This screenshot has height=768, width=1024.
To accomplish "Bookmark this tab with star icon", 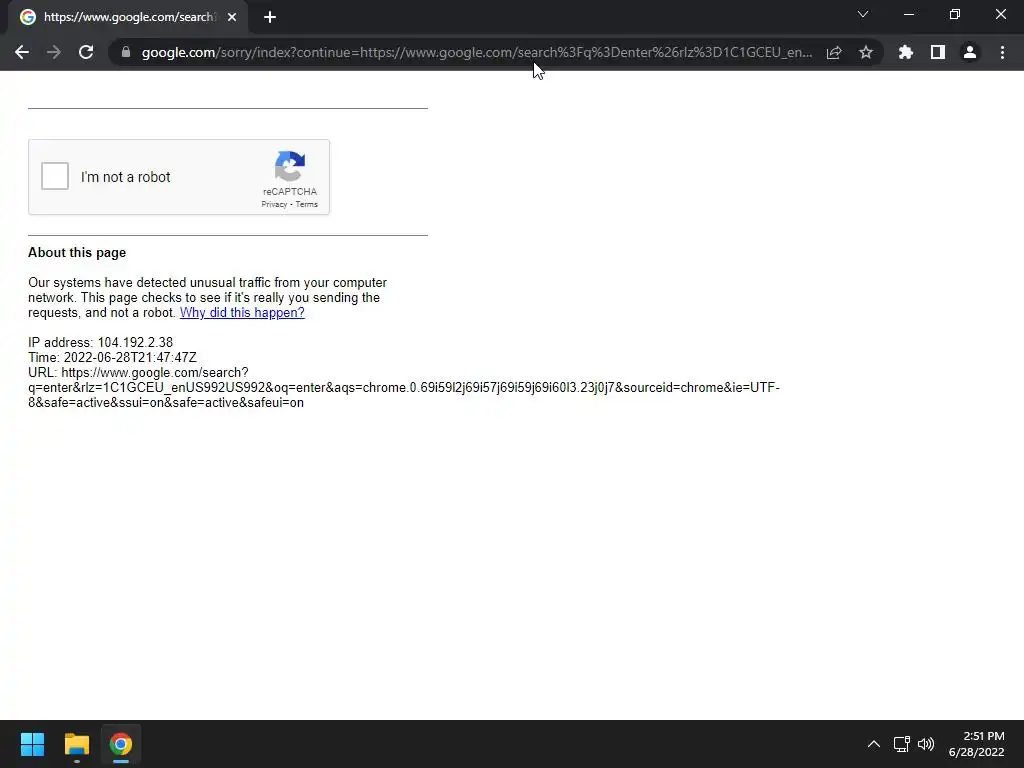I will tap(866, 52).
